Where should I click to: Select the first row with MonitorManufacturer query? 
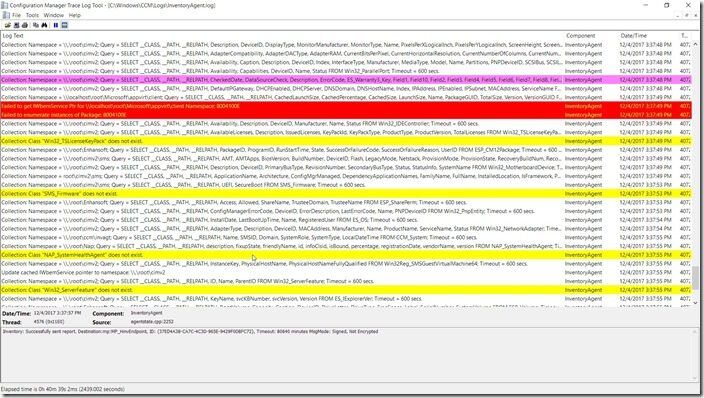click(x=346, y=45)
